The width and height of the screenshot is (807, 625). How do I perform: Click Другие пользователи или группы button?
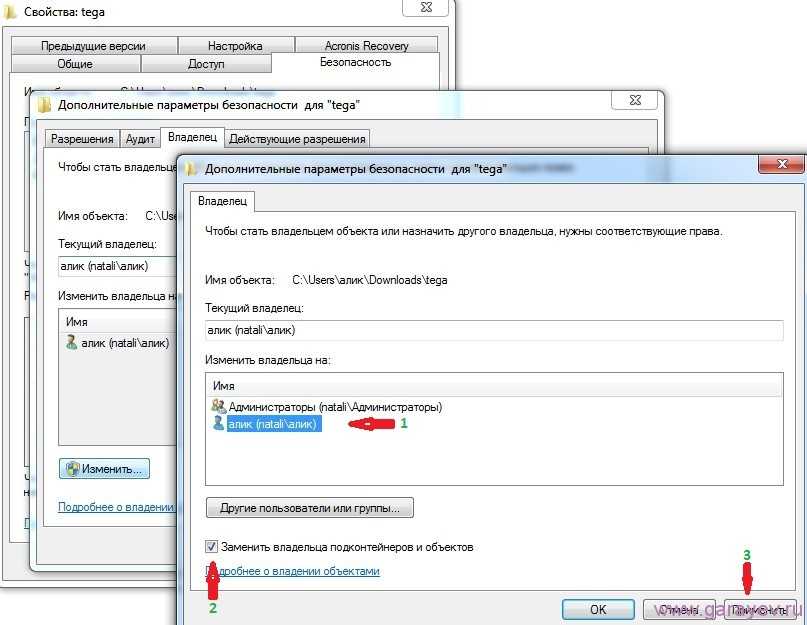pos(309,508)
